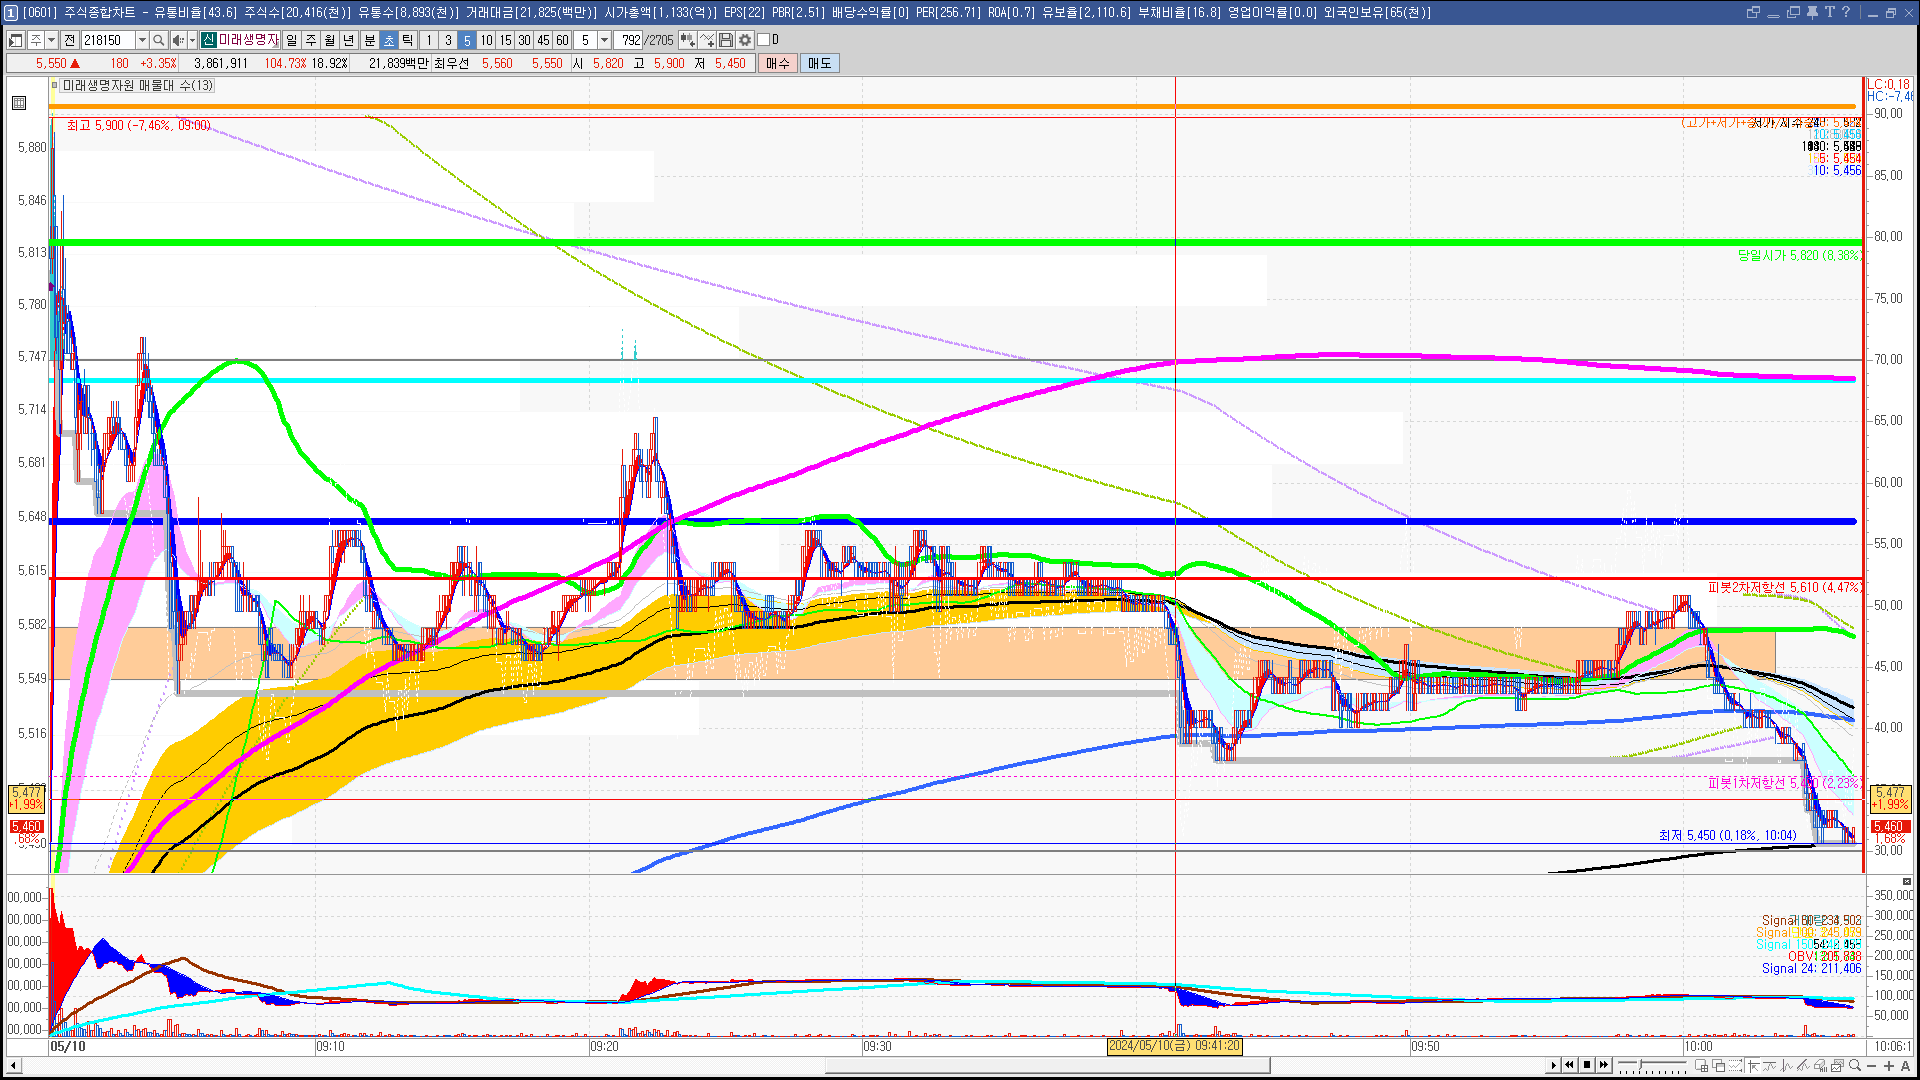The image size is (1920, 1080).
Task: Click the save chart floppy icon
Action: [x=726, y=40]
